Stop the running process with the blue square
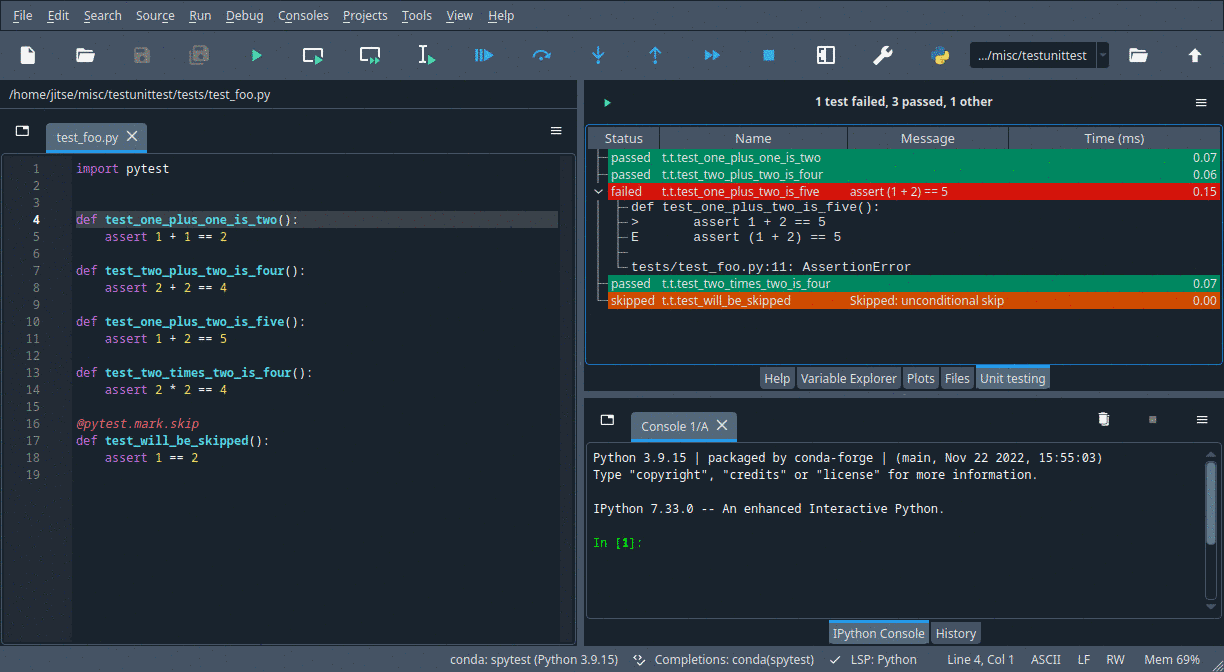Image resolution: width=1224 pixels, height=672 pixels. [767, 55]
